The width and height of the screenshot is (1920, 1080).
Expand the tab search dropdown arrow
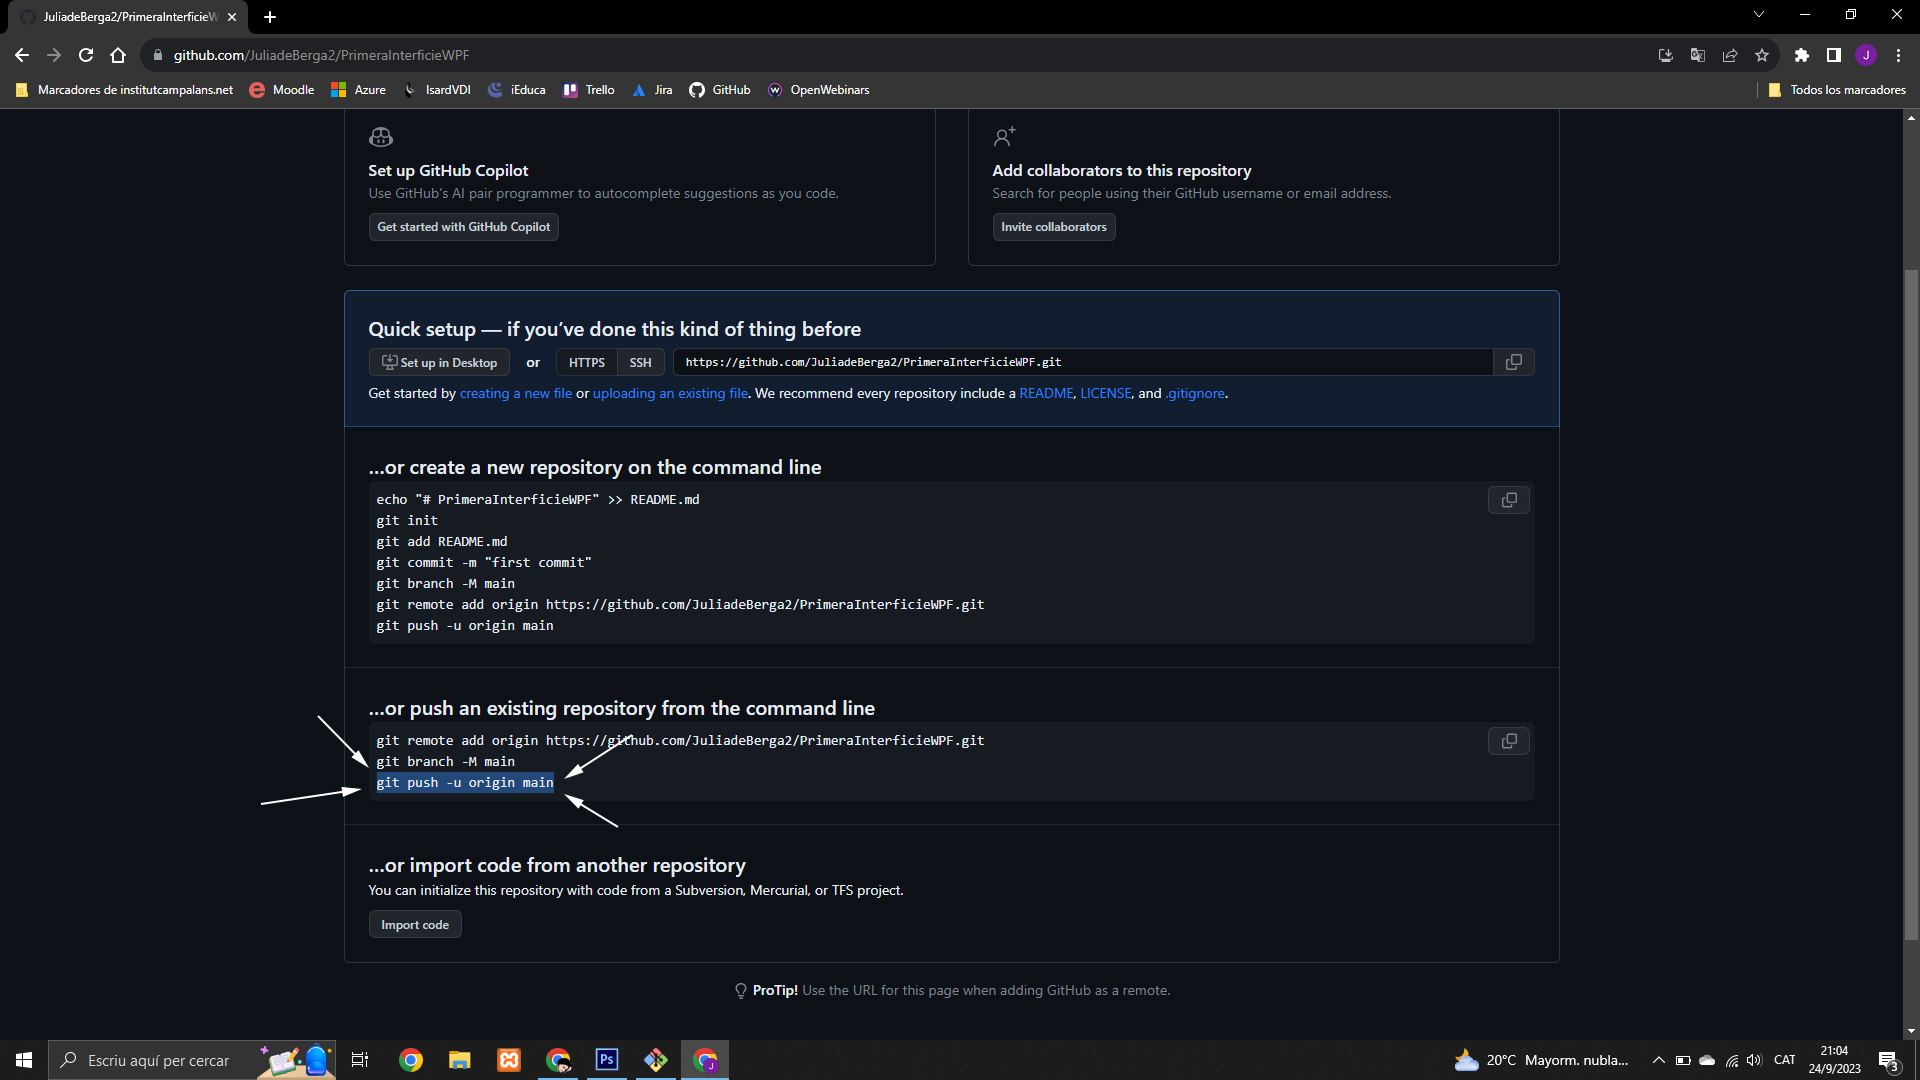[1758, 15]
